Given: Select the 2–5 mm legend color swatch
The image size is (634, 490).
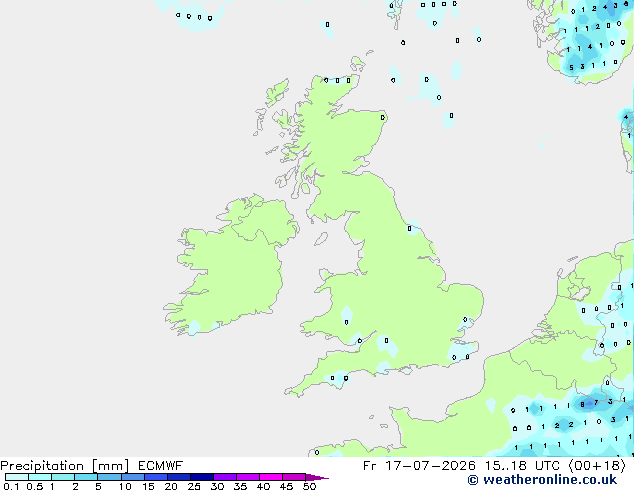Looking at the screenshot, I should tap(86, 477).
